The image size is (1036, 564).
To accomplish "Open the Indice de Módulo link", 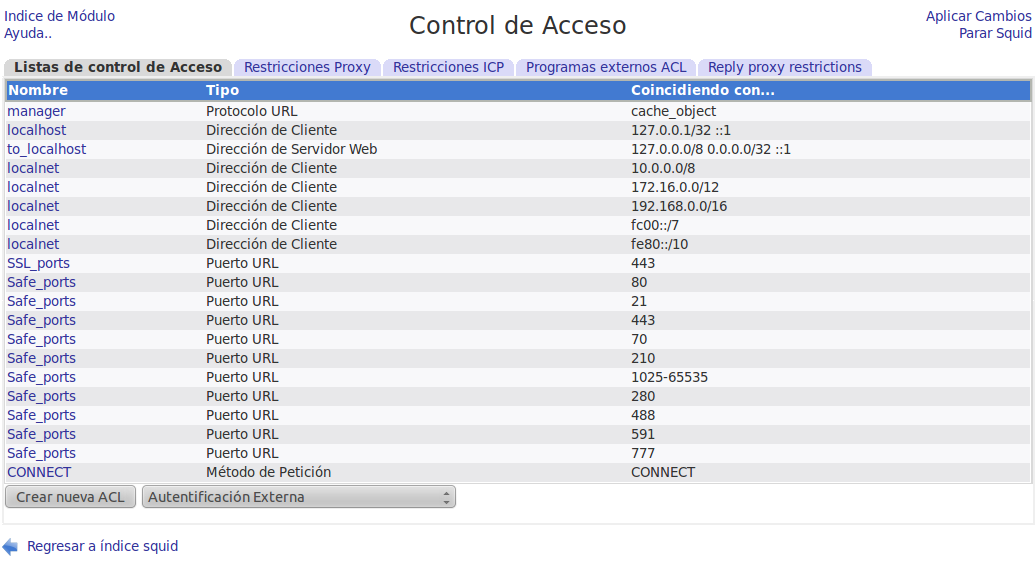I will [59, 16].
